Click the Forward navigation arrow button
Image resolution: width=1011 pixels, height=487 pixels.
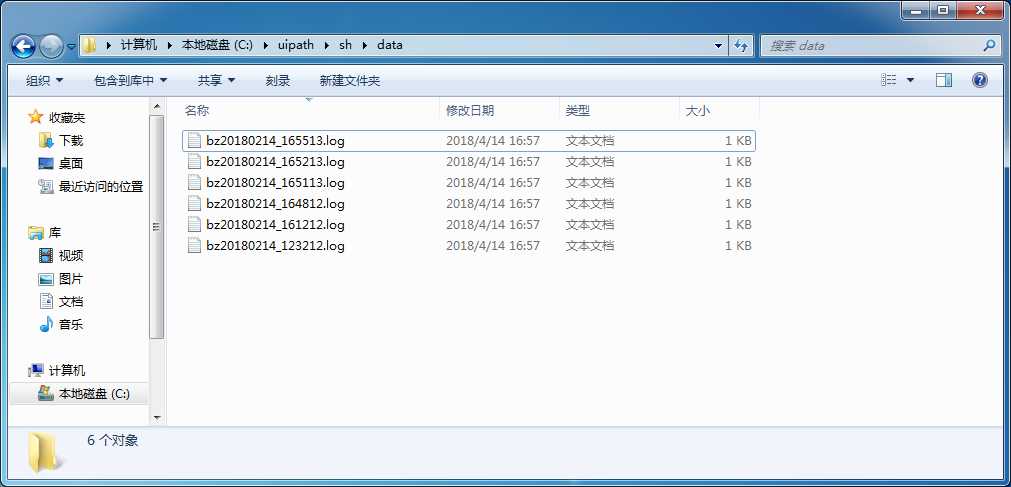pos(50,46)
